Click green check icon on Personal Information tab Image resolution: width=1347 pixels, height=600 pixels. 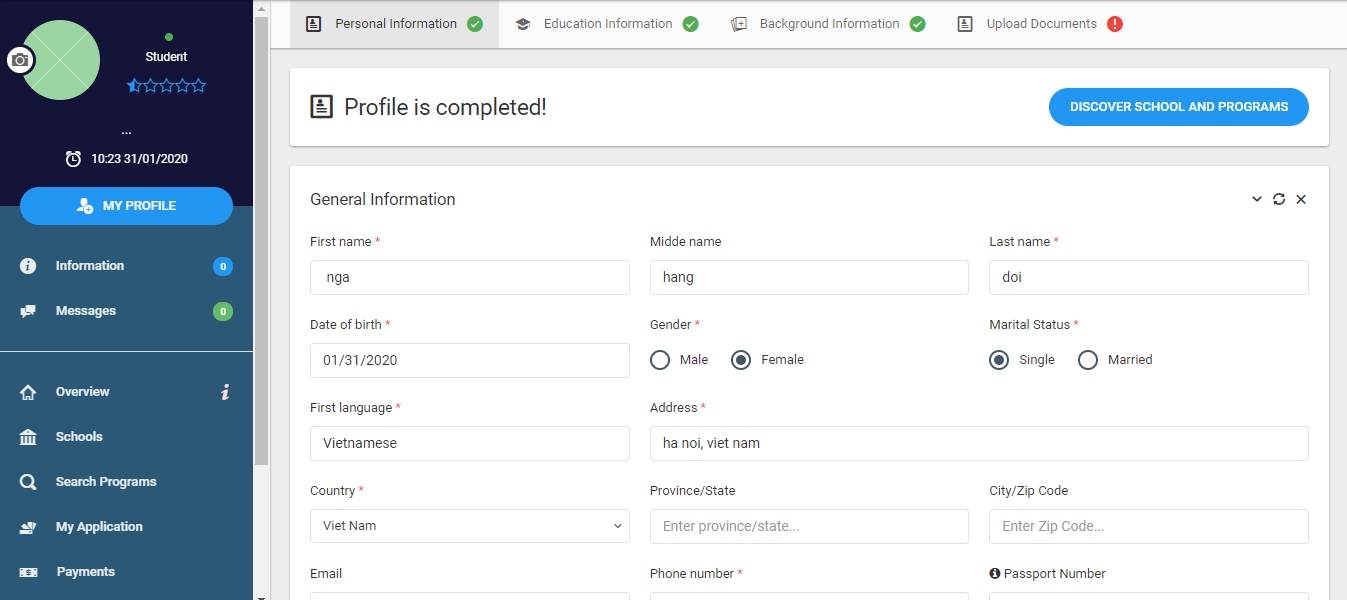click(x=475, y=24)
